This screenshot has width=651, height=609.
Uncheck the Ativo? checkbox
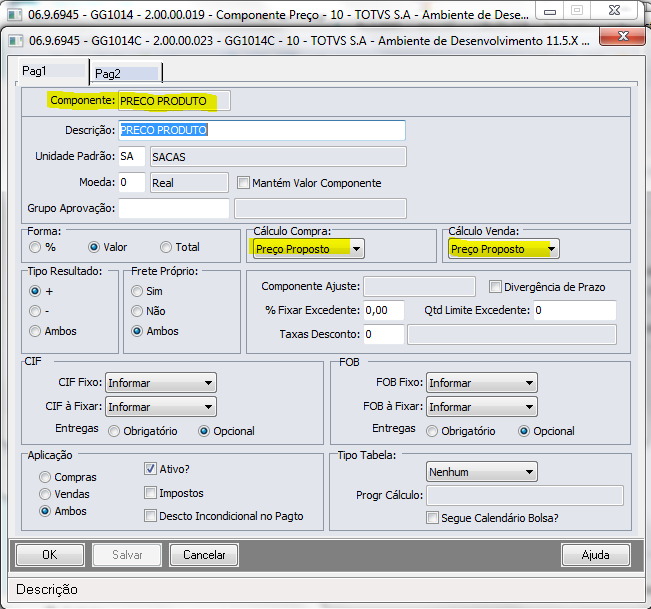tap(151, 468)
